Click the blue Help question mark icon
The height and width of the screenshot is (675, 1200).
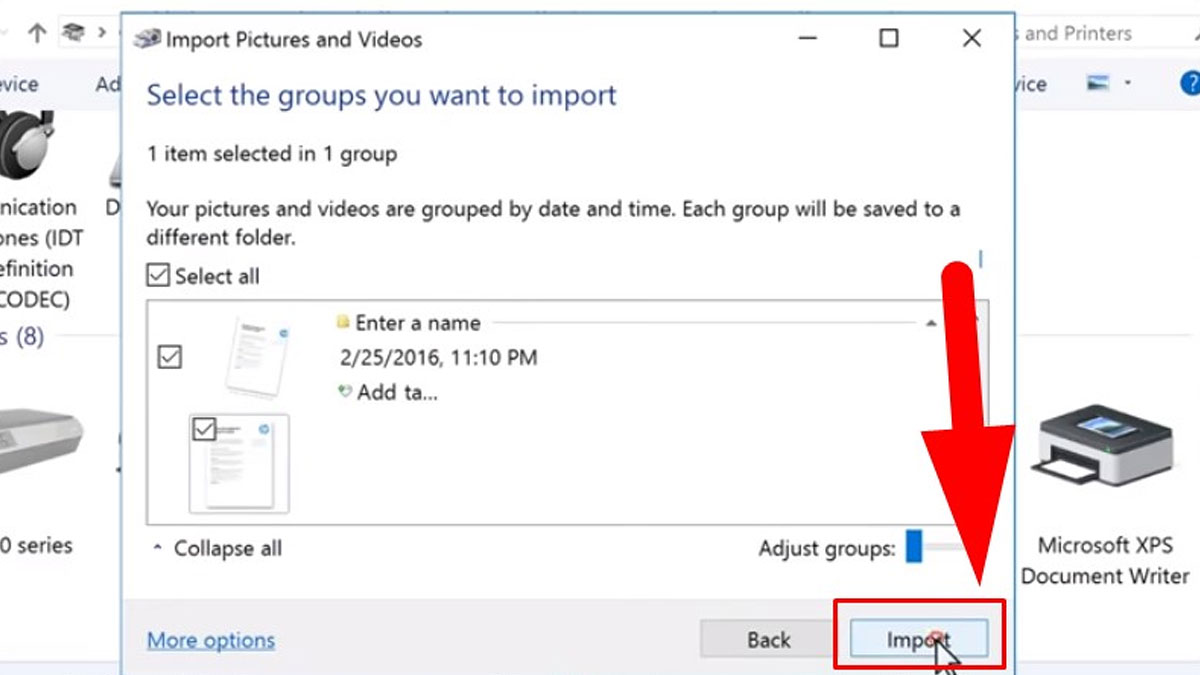click(x=1190, y=83)
